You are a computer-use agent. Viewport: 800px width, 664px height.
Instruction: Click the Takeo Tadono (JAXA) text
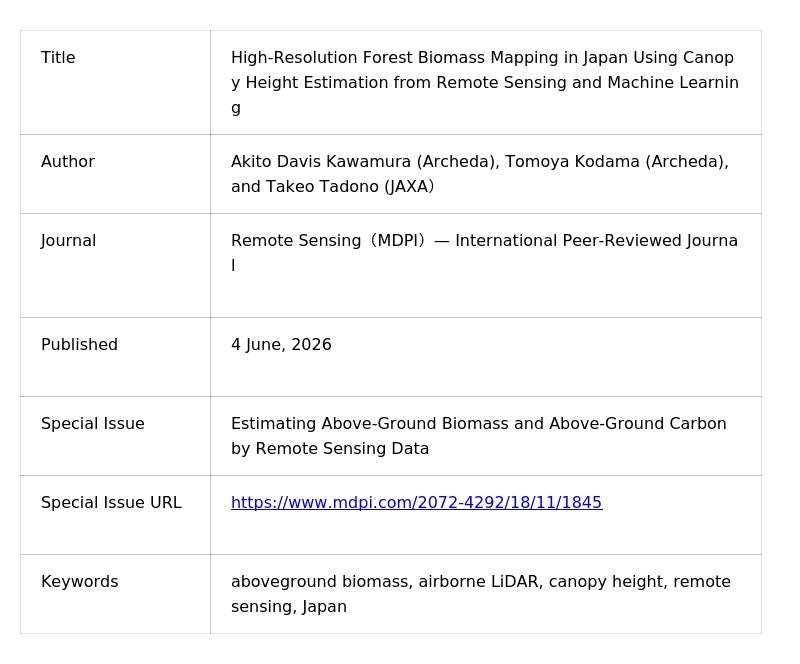pos(350,187)
